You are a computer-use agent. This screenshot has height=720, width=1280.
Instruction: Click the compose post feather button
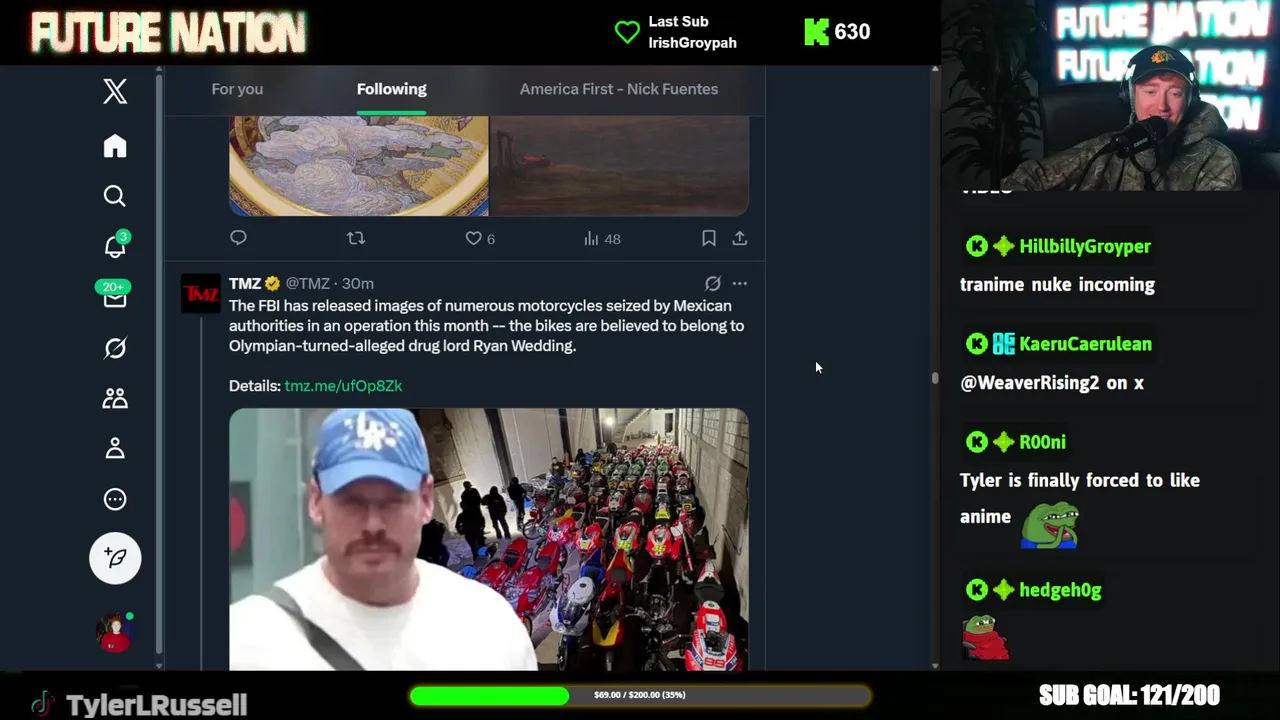[115, 558]
